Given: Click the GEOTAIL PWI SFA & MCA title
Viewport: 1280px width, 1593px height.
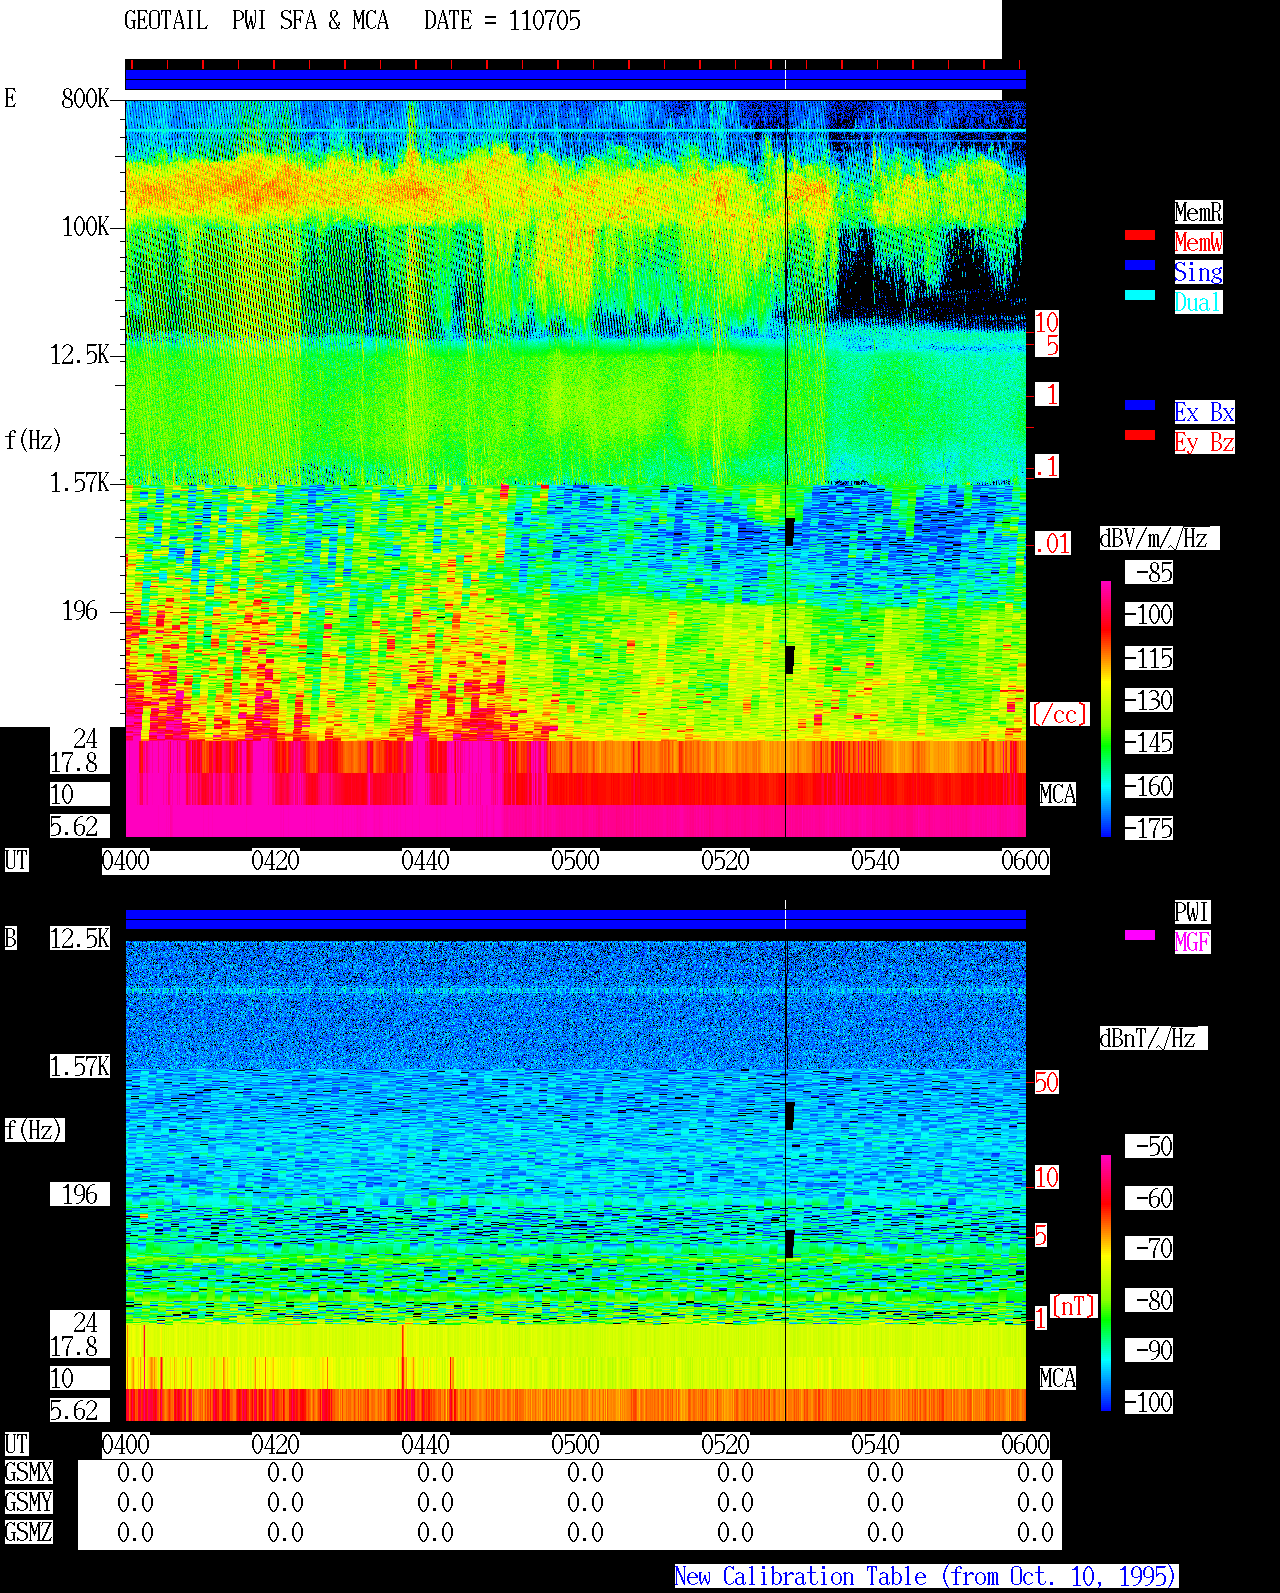Looking at the screenshot, I should tap(256, 21).
